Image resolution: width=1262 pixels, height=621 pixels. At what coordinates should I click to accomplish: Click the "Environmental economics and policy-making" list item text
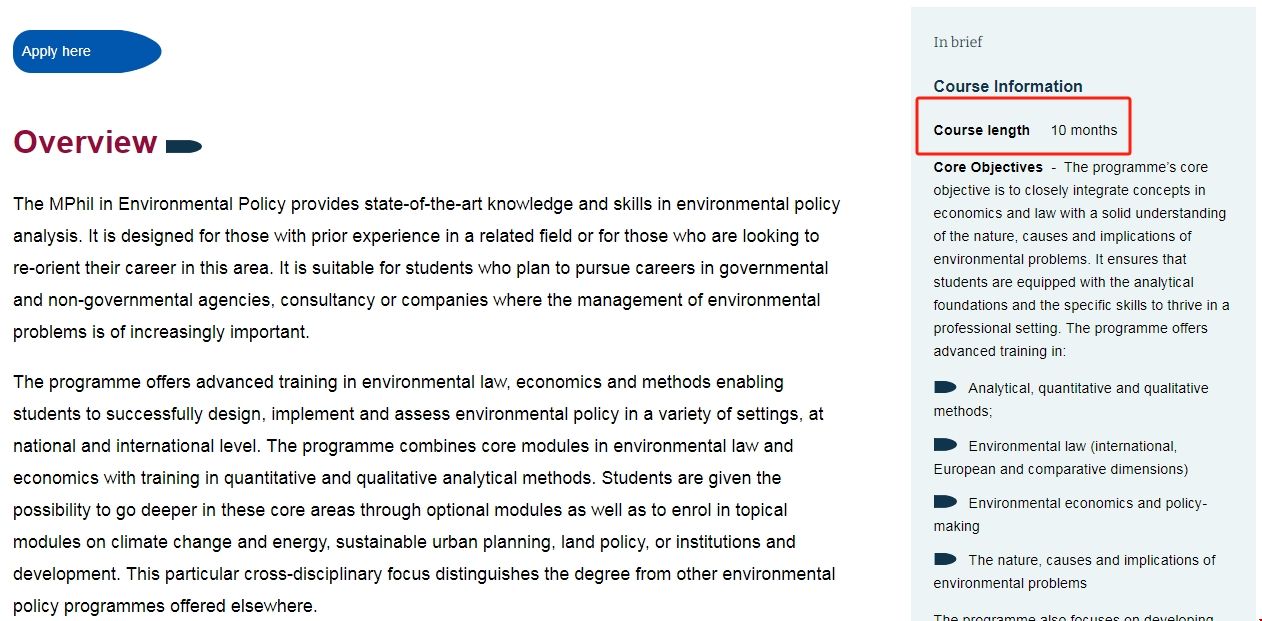(x=1087, y=503)
